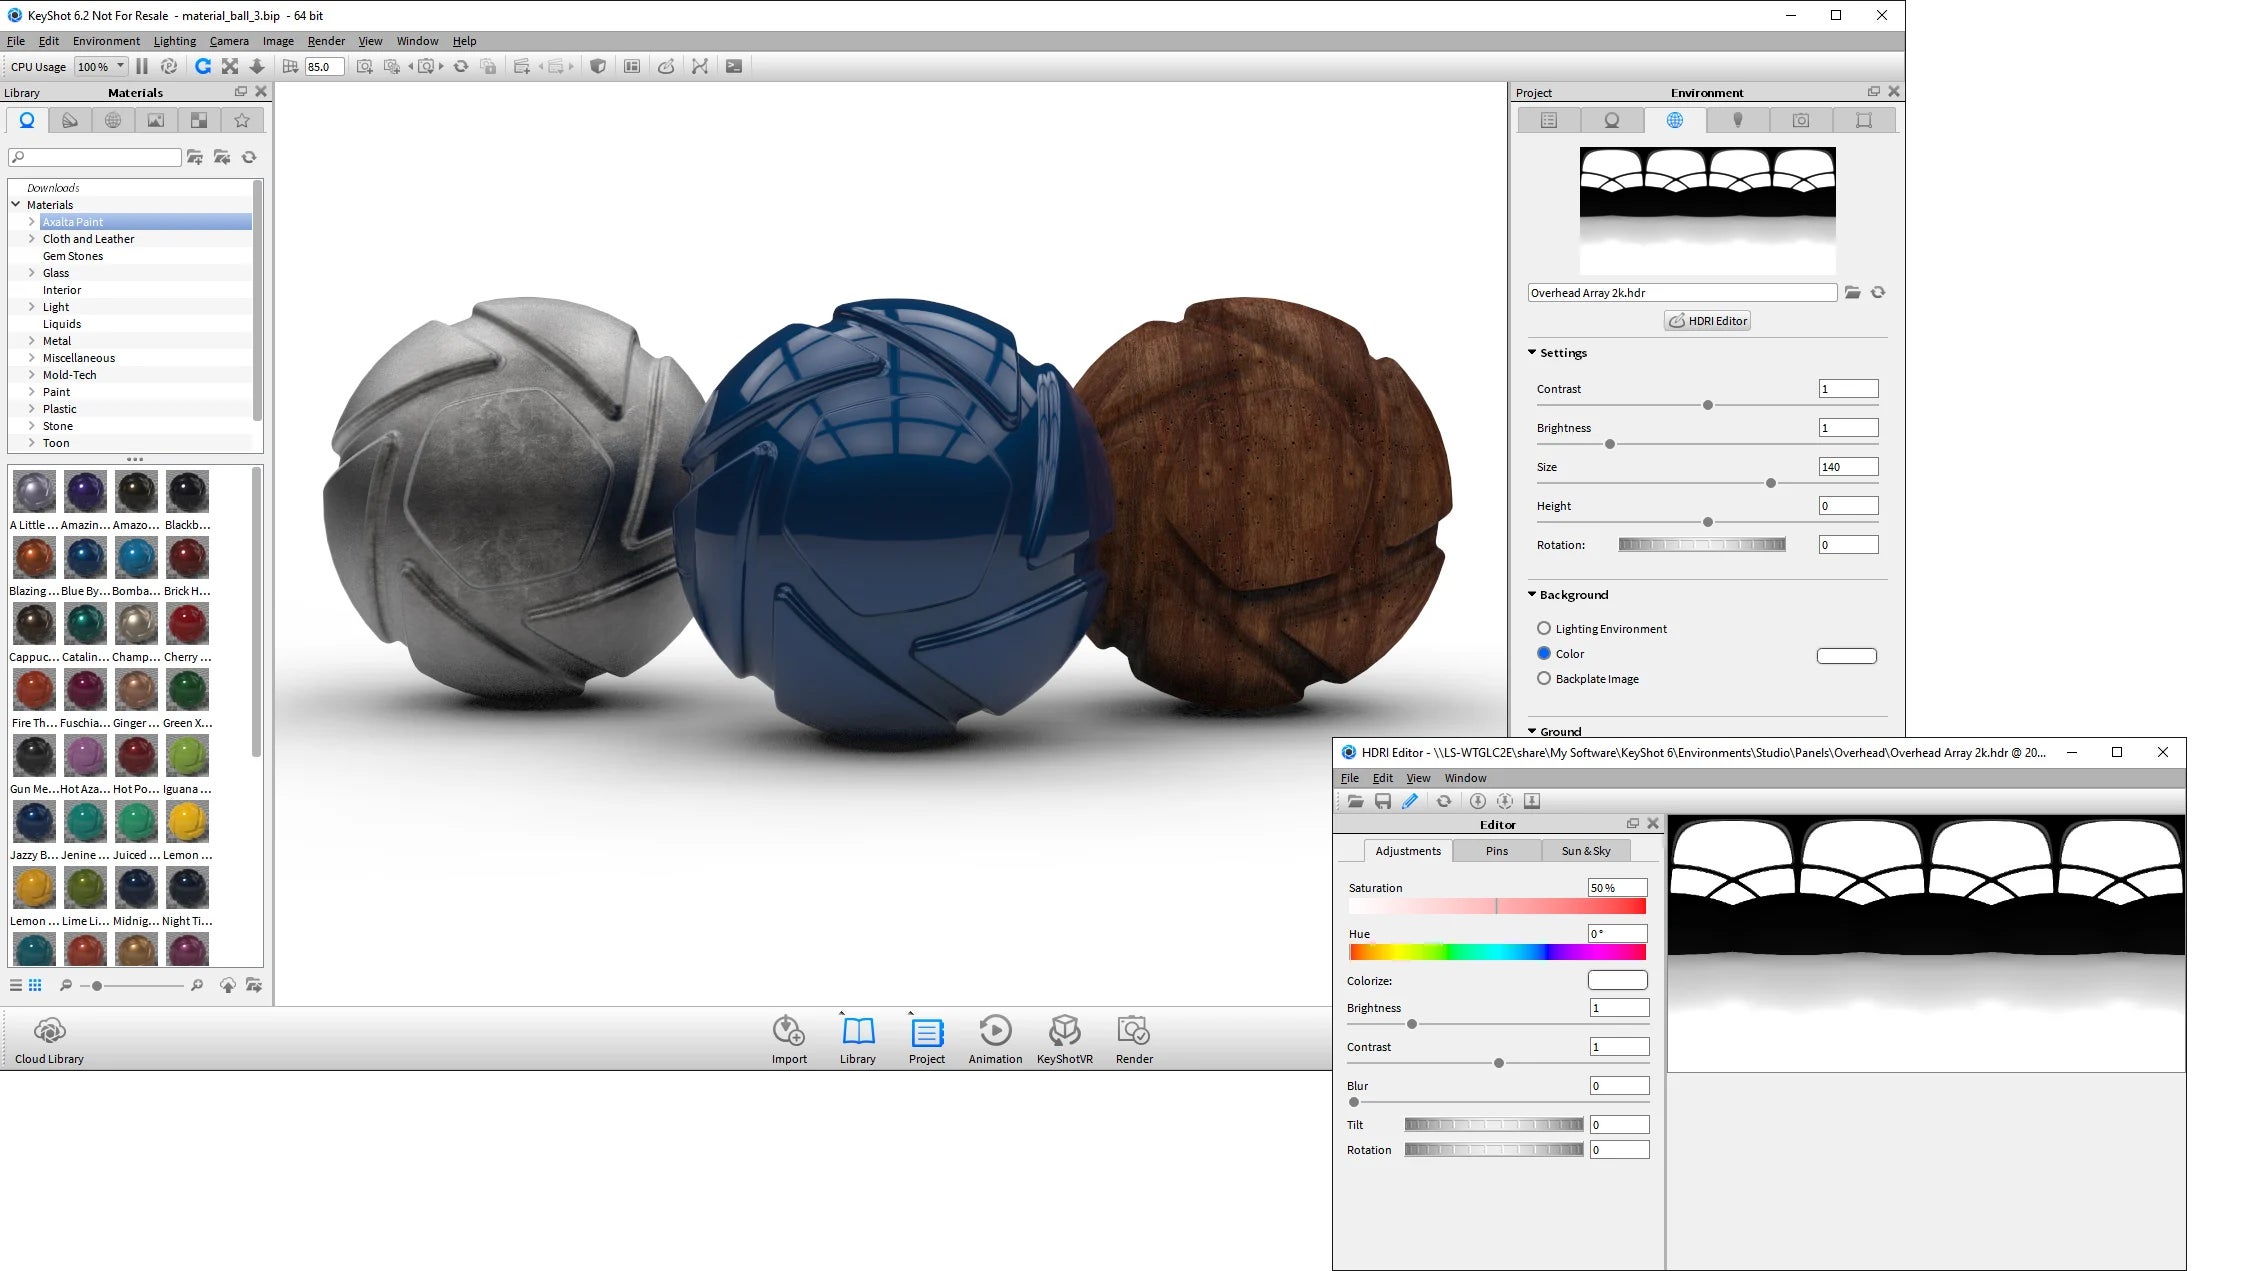Open the Lighting menu in menu bar
The height and width of the screenshot is (1271, 2260).
pyautogui.click(x=172, y=40)
